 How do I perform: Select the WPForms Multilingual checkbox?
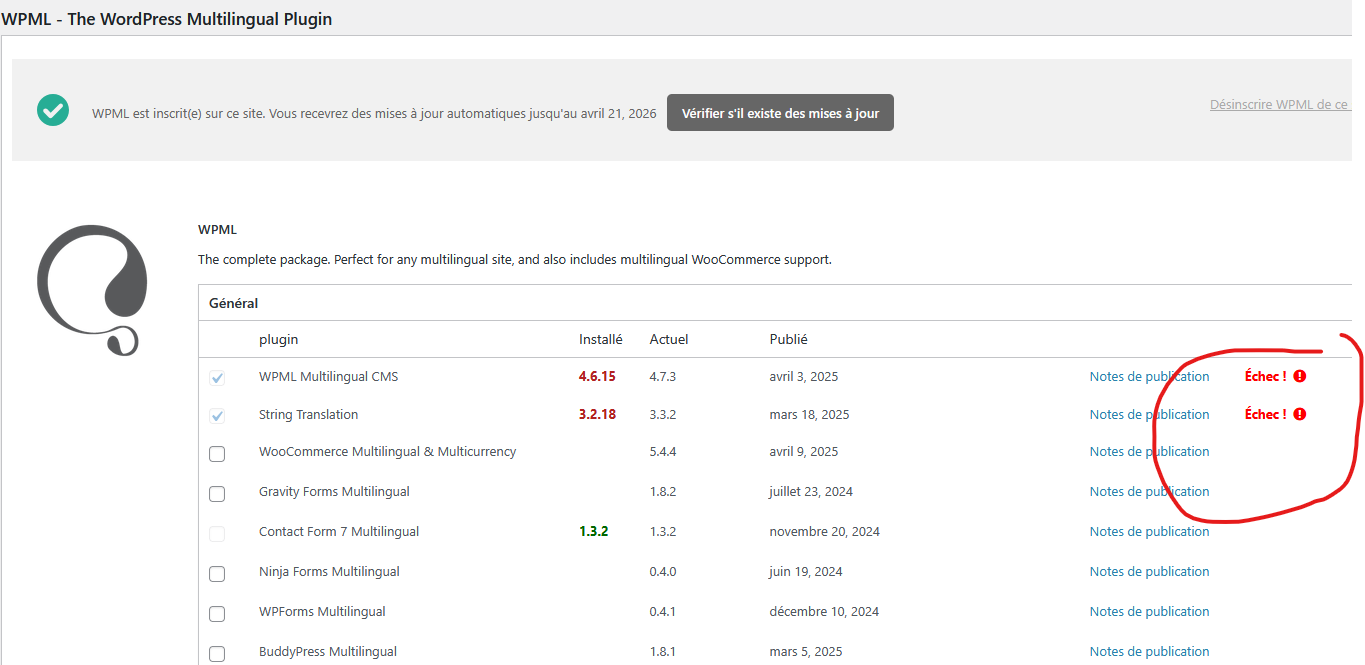point(217,614)
